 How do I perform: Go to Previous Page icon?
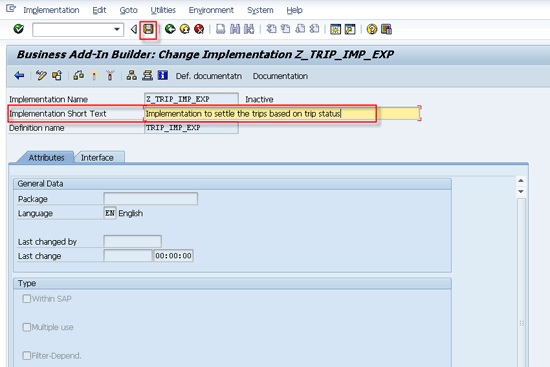click(x=286, y=29)
